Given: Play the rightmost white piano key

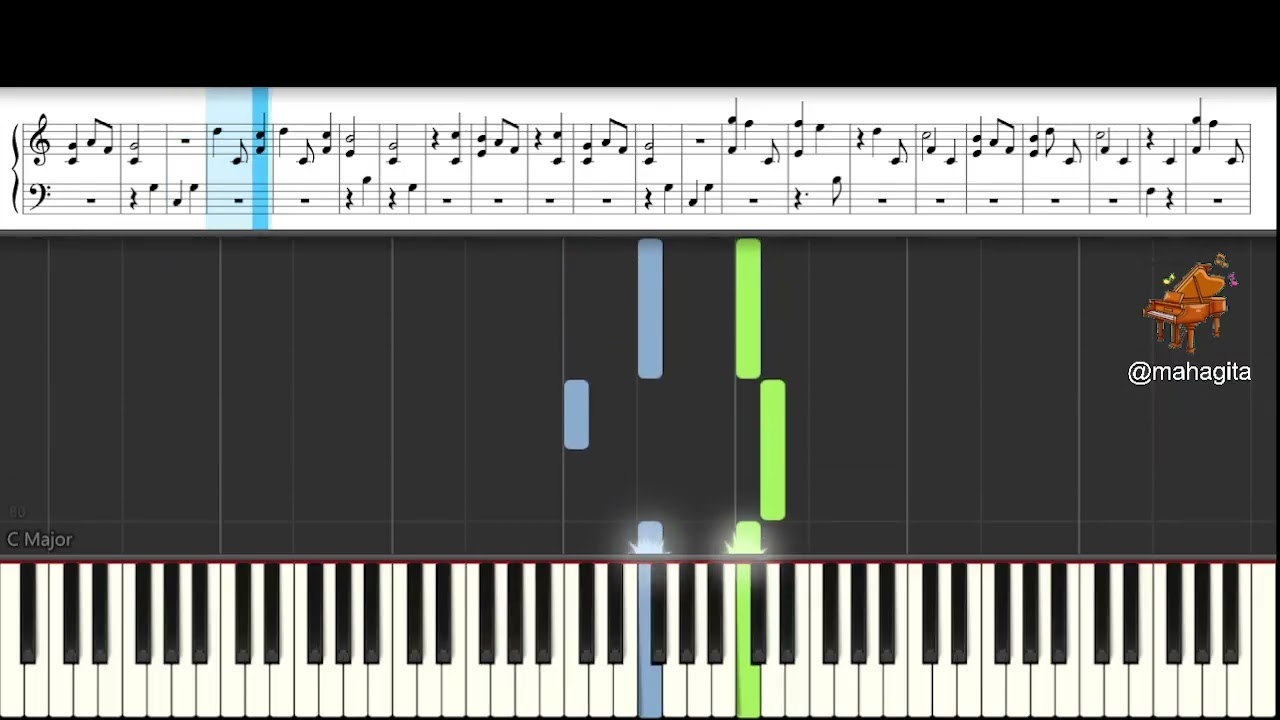Looking at the screenshot, I should pyautogui.click(x=1264, y=640).
